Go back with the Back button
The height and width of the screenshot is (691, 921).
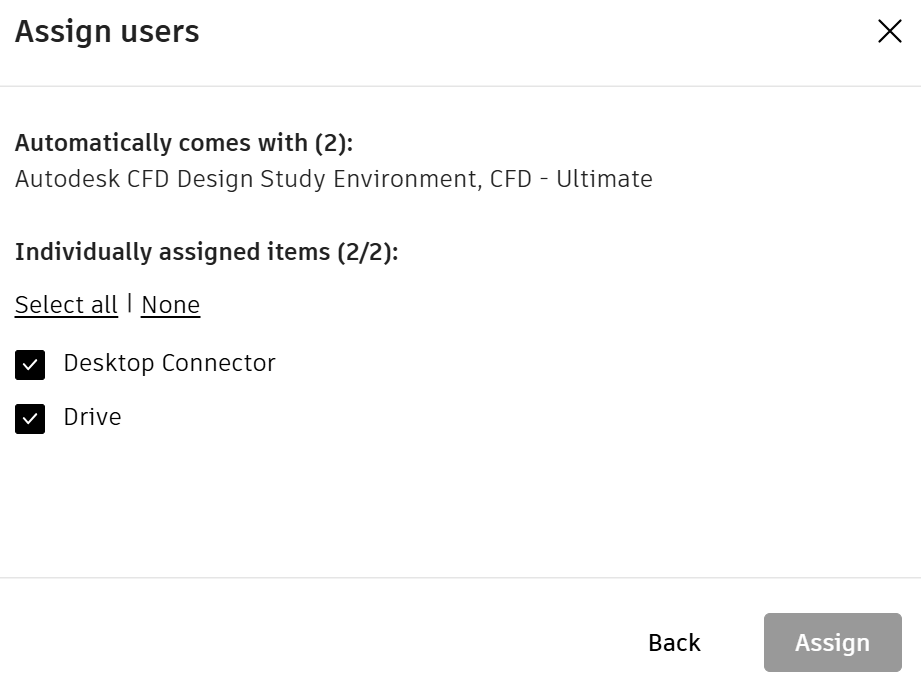(674, 642)
